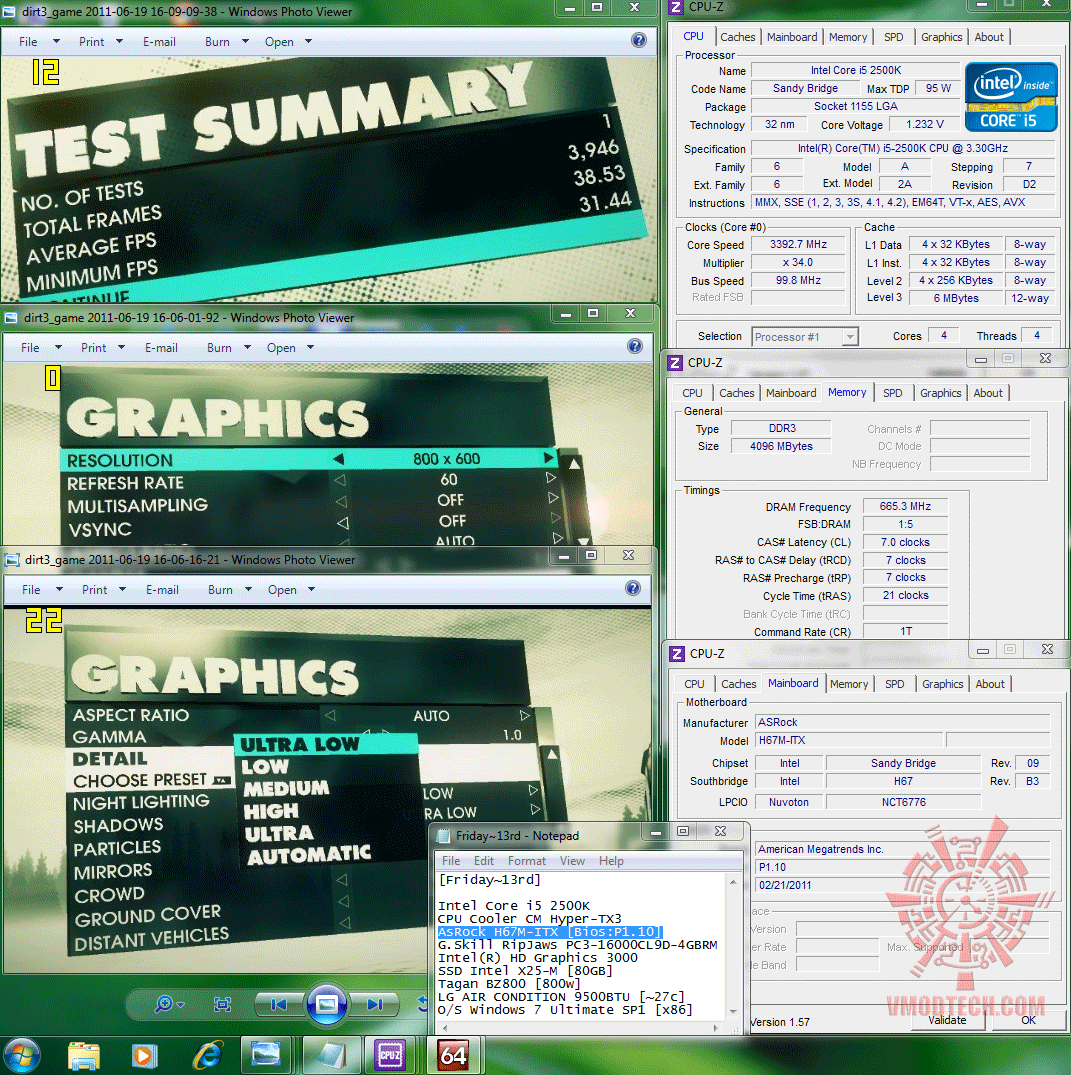1071x1075 pixels.
Task: Open help in the 16-06-01-92 Photo Viewer
Action: (x=635, y=346)
